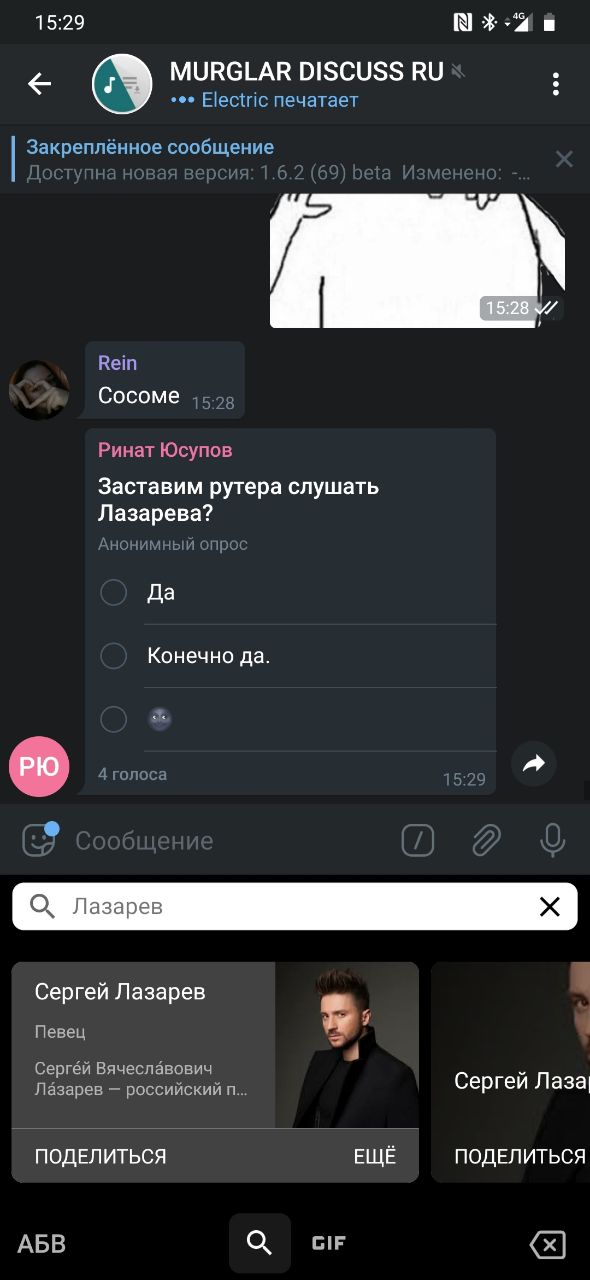The width and height of the screenshot is (590, 1280).
Task: Tap the back arrow in chat header
Action: tap(39, 84)
